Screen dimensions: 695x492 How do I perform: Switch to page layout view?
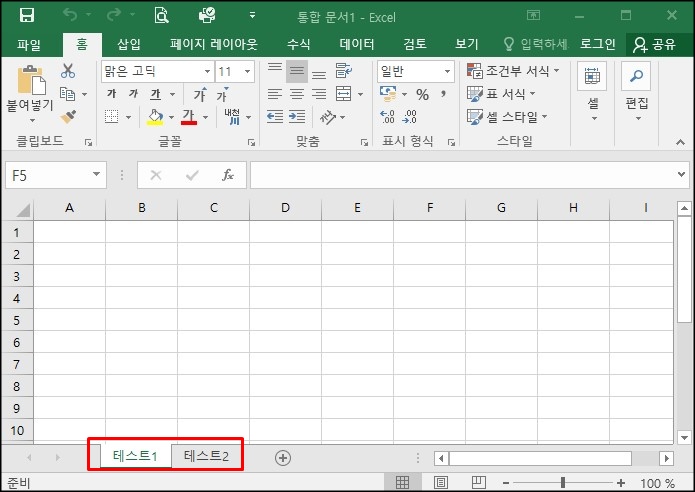[x=441, y=482]
